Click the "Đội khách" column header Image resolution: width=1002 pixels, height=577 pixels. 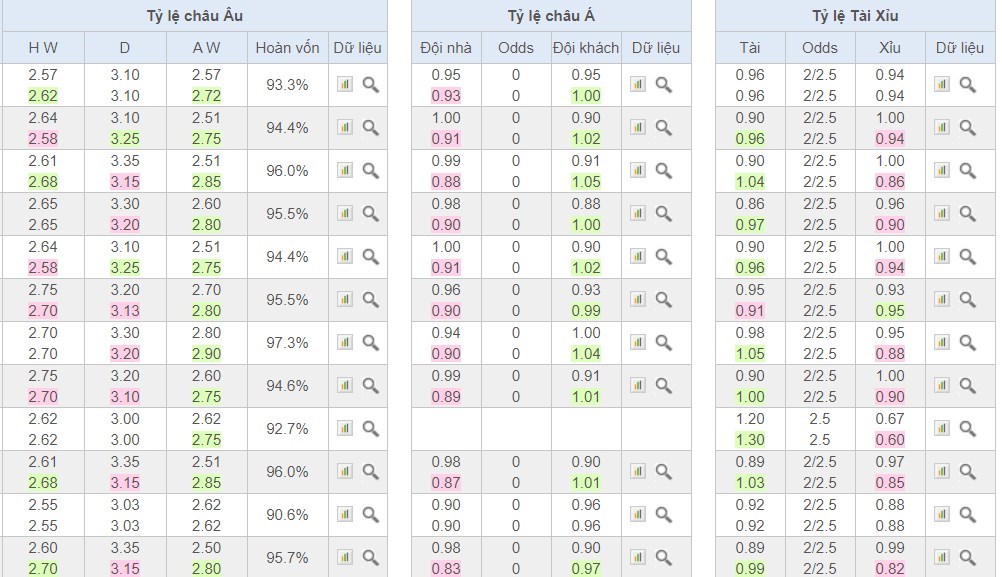pos(586,48)
